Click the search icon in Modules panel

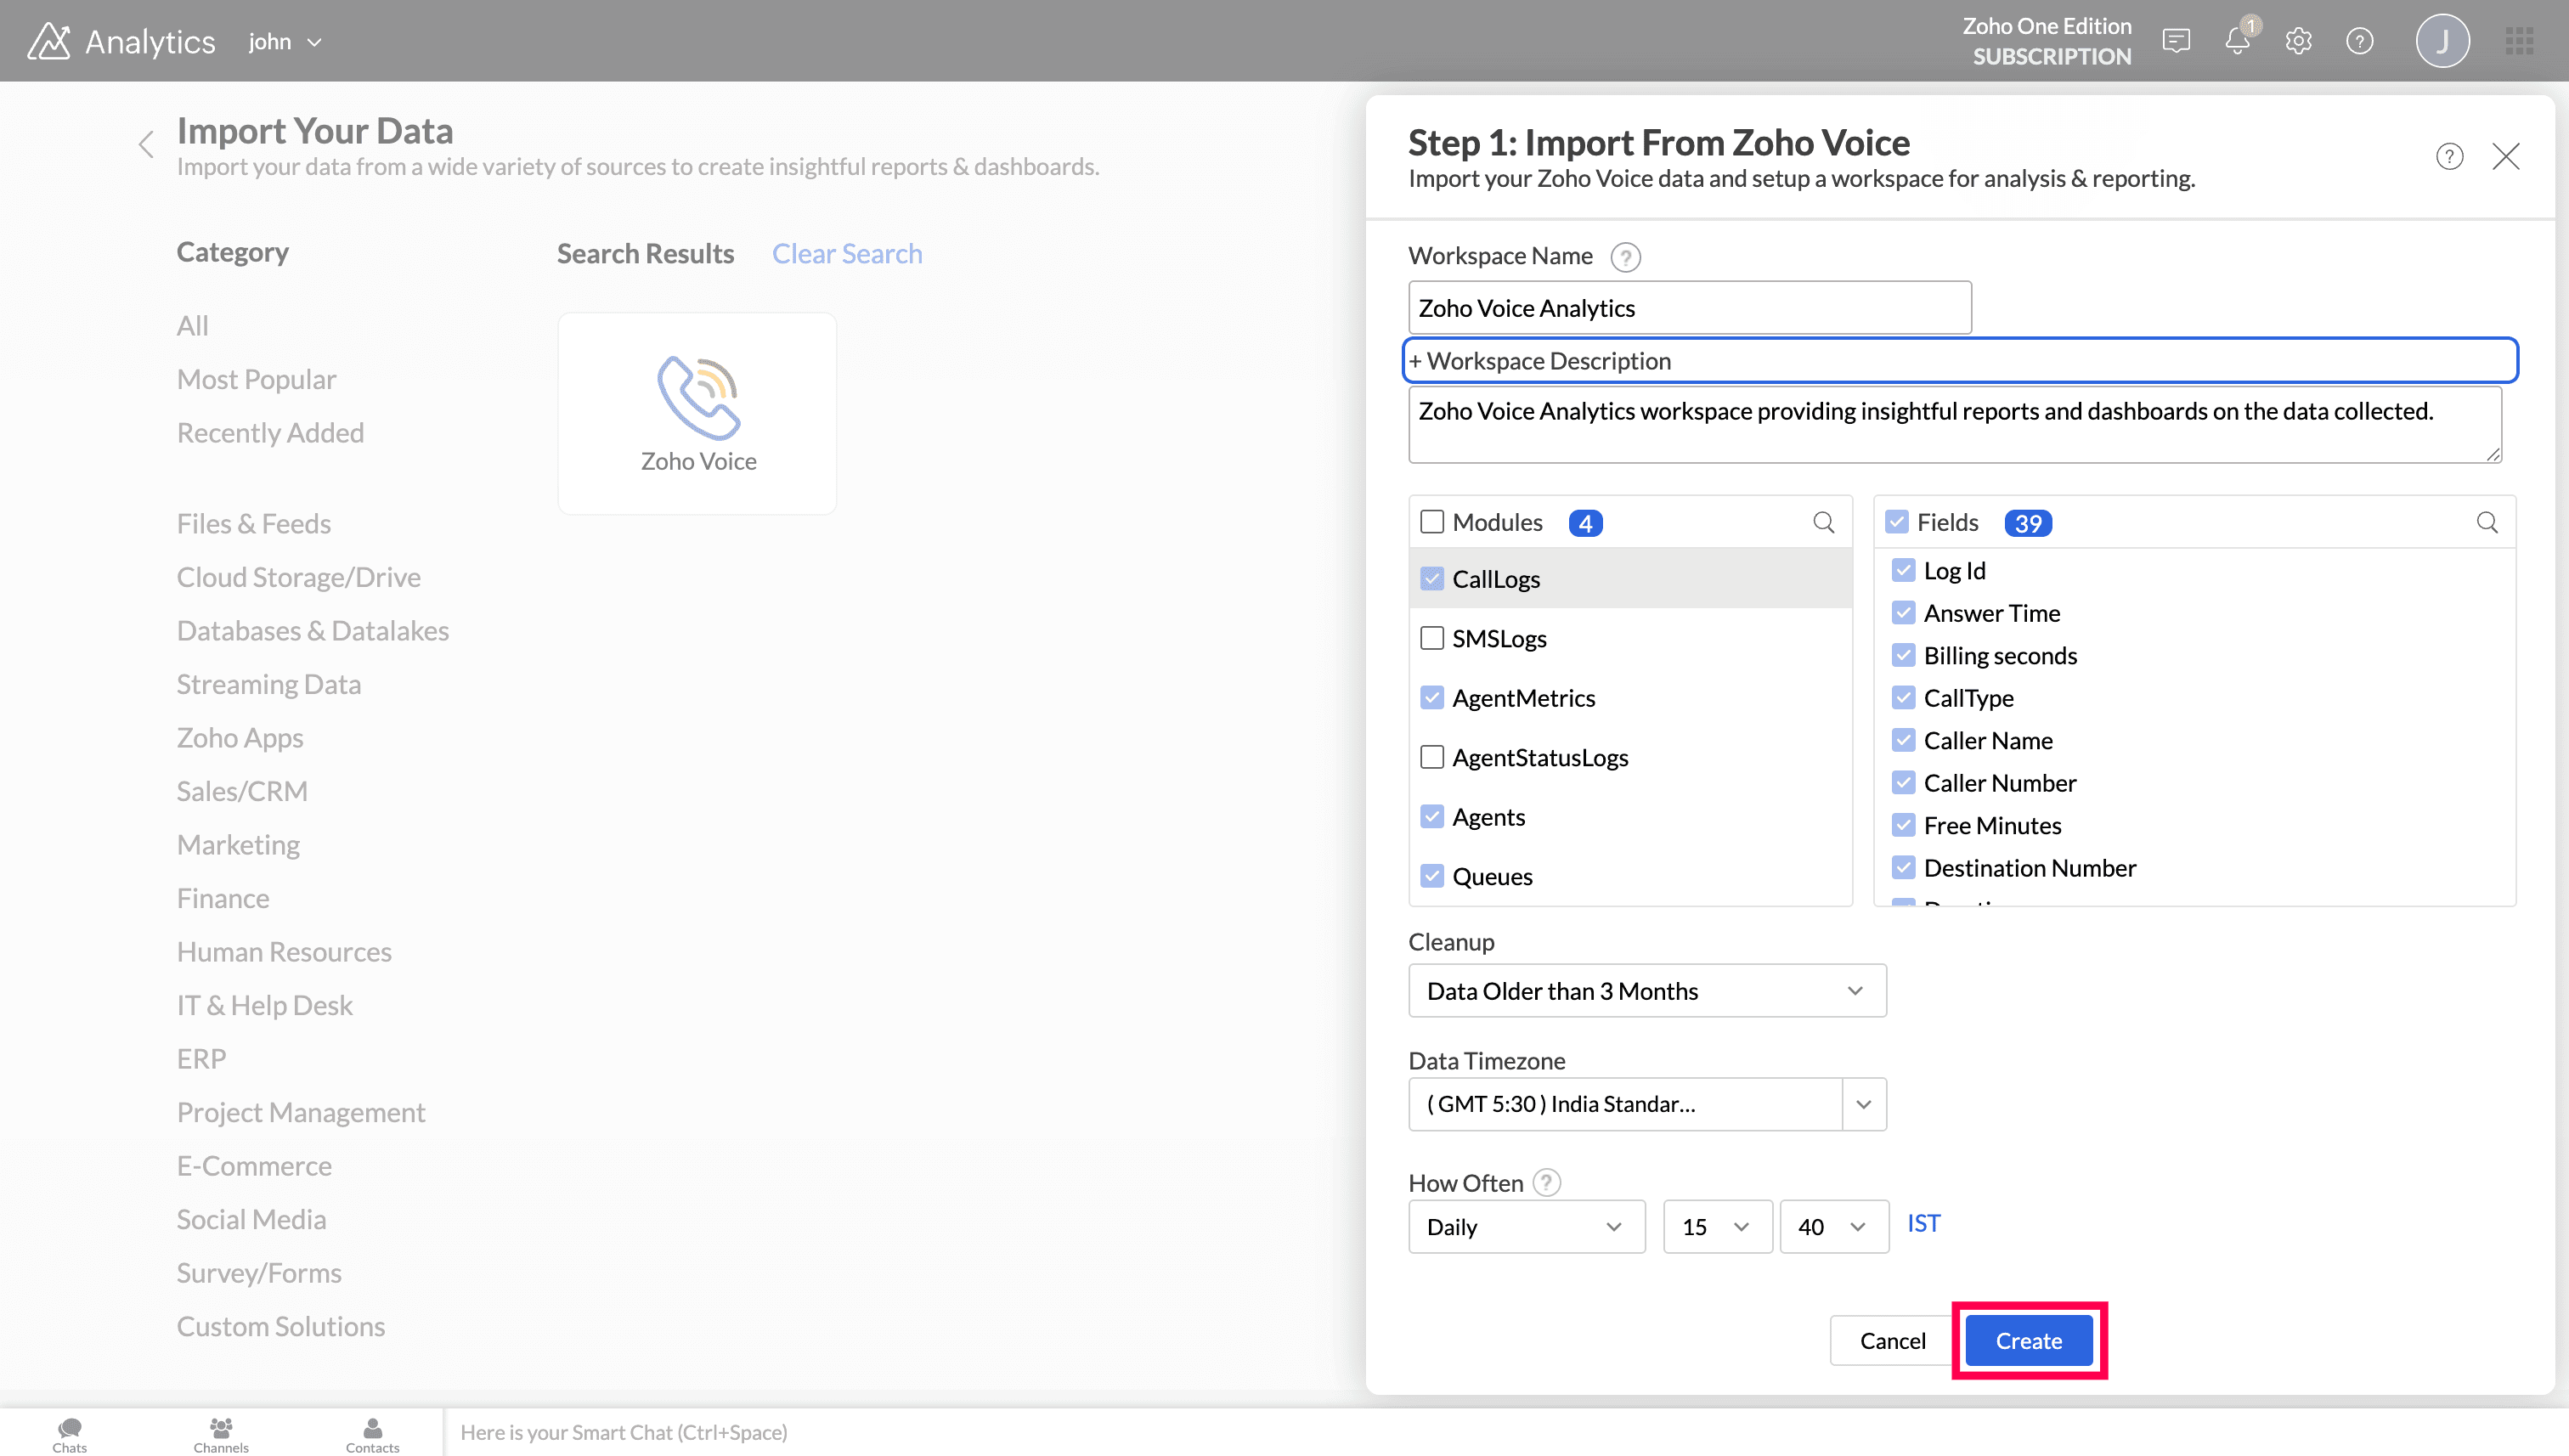(x=1823, y=522)
